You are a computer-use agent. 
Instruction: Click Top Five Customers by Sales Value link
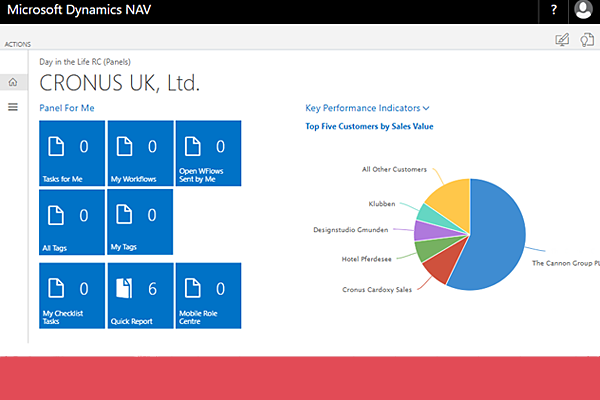(x=369, y=126)
